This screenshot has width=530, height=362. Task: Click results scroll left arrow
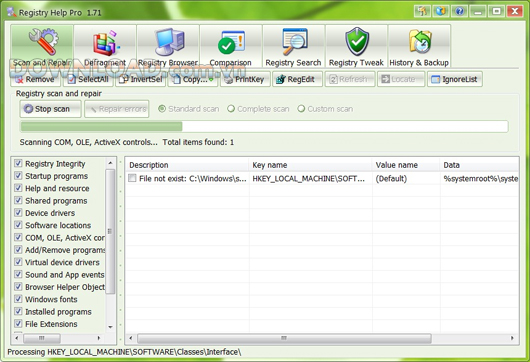click(x=131, y=338)
